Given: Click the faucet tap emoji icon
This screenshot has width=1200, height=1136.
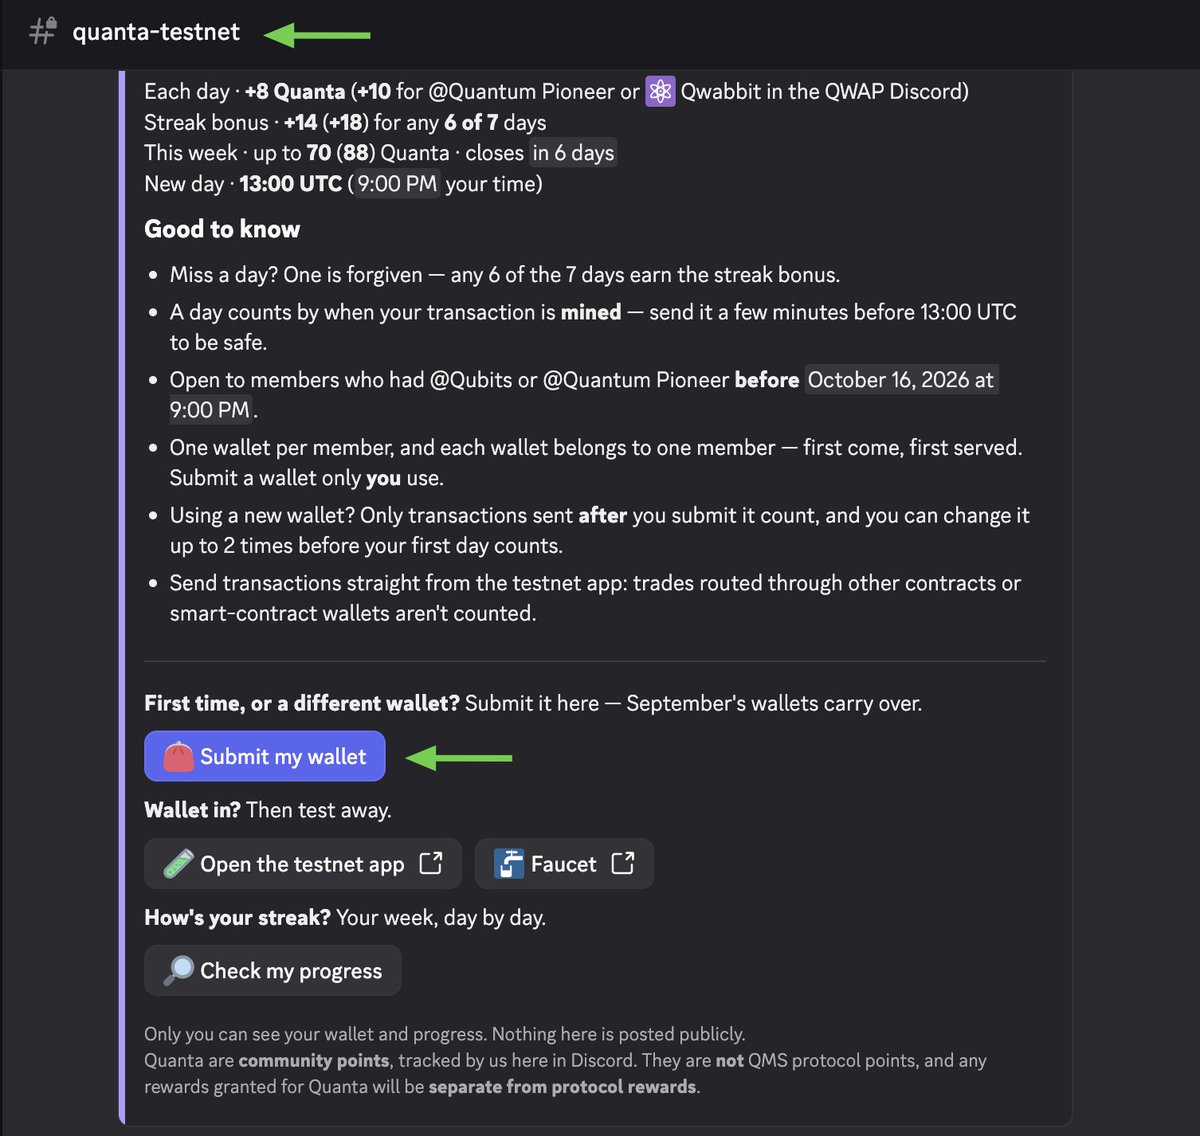Looking at the screenshot, I should (x=509, y=864).
